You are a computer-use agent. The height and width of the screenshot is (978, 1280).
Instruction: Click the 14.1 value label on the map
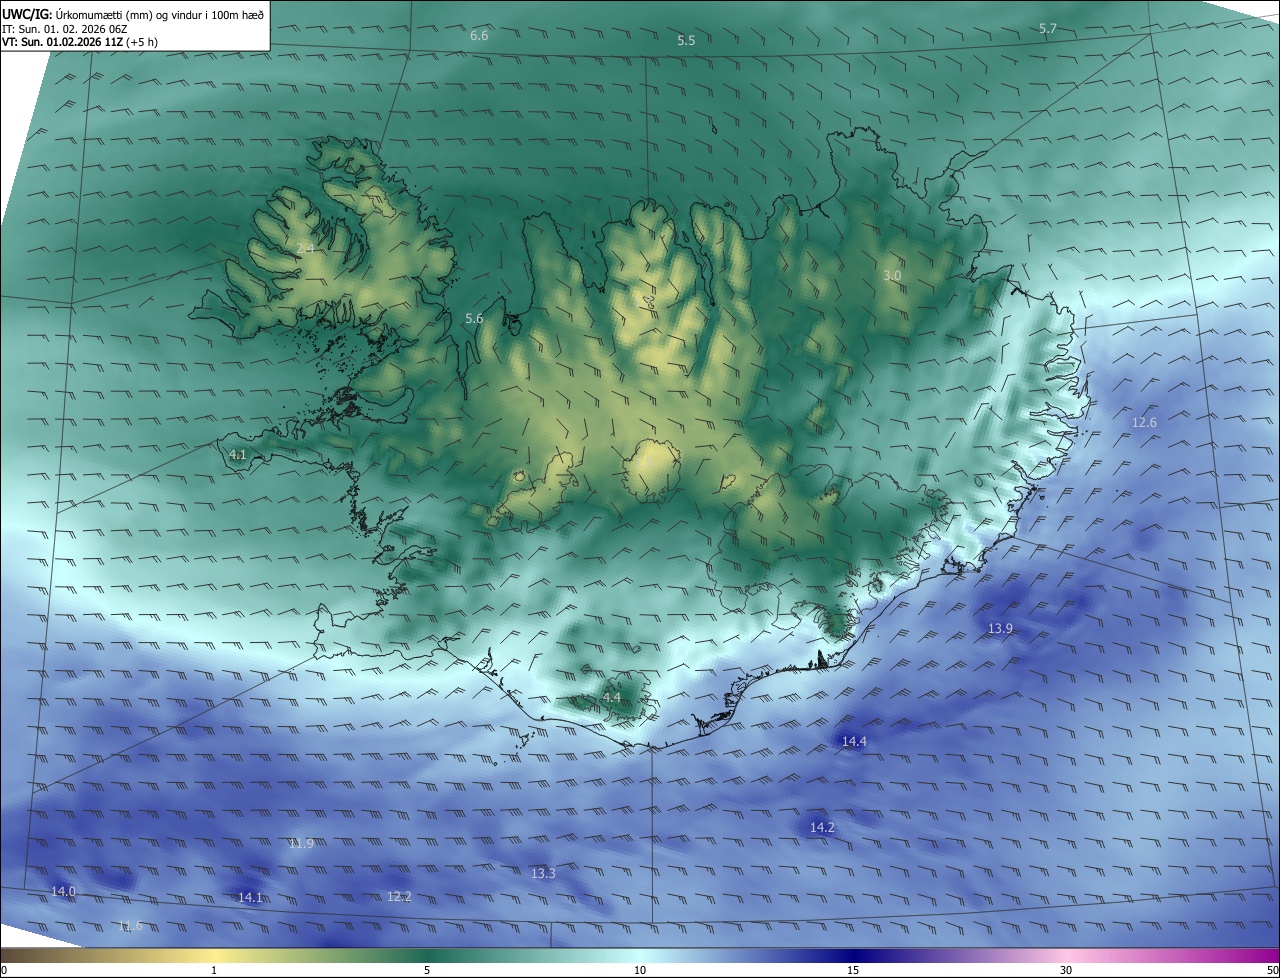(x=250, y=898)
